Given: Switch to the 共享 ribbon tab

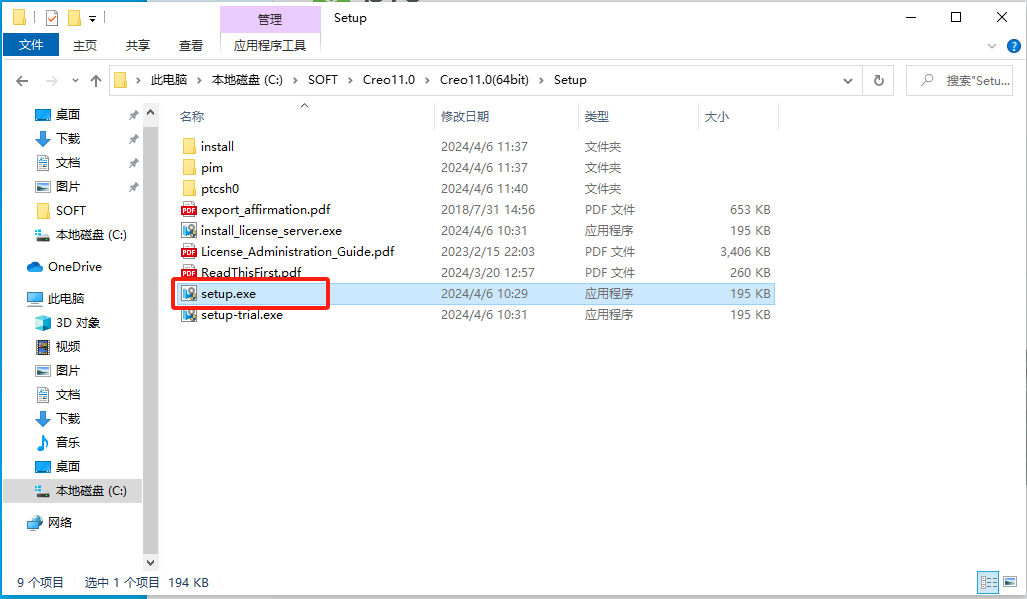Looking at the screenshot, I should click(138, 45).
